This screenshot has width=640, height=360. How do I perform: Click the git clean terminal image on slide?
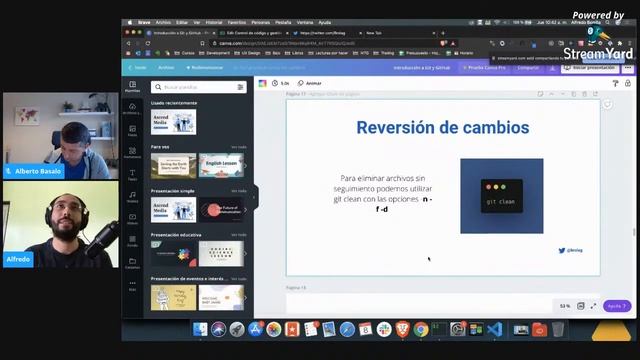502,196
